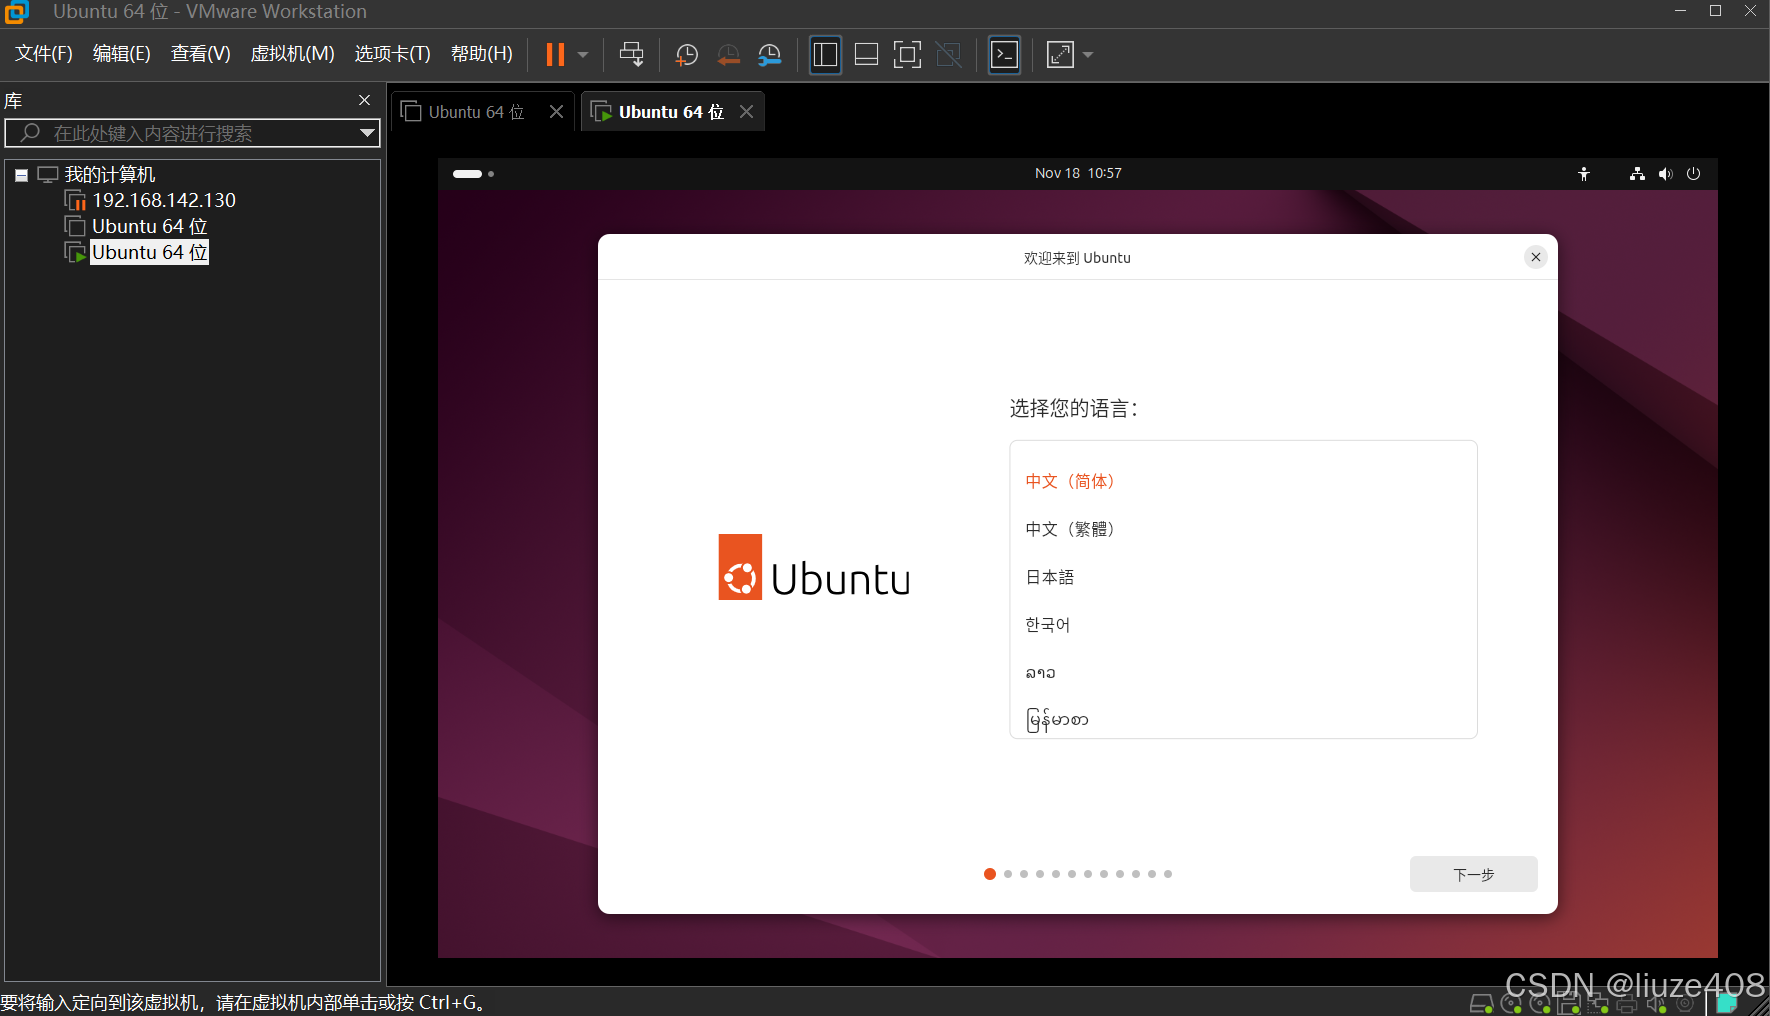Click the 下一步 next button
Viewport: 1770px width, 1016px height.
click(x=1473, y=874)
